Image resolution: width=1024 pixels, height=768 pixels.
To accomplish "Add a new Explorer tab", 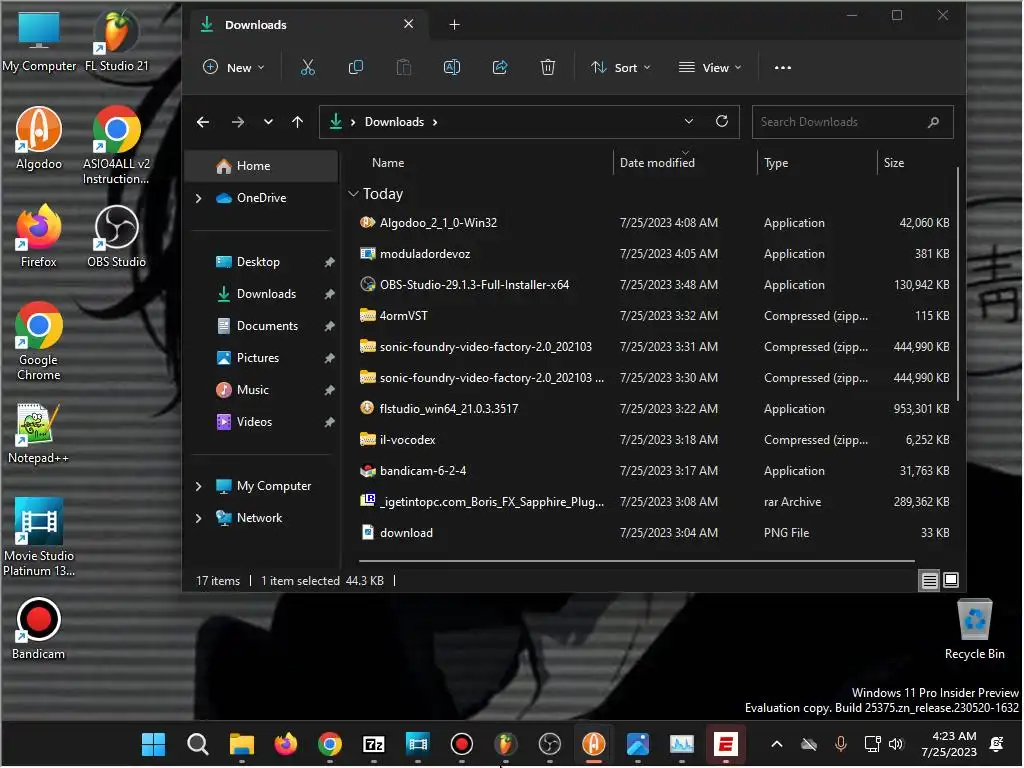I will coord(455,25).
